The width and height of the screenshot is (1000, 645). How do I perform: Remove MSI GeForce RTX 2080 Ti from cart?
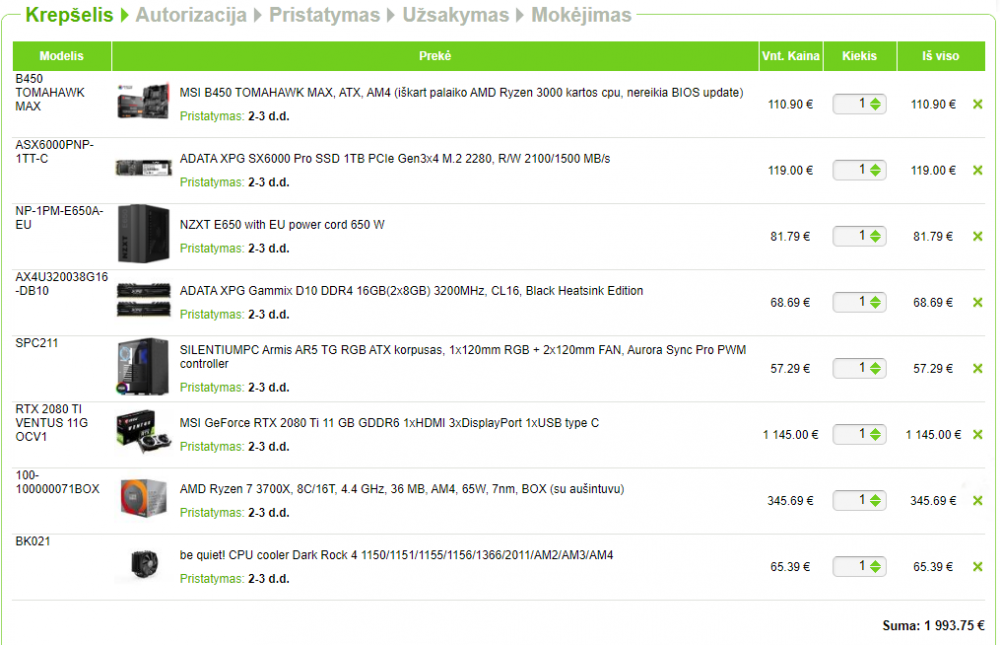click(x=977, y=434)
